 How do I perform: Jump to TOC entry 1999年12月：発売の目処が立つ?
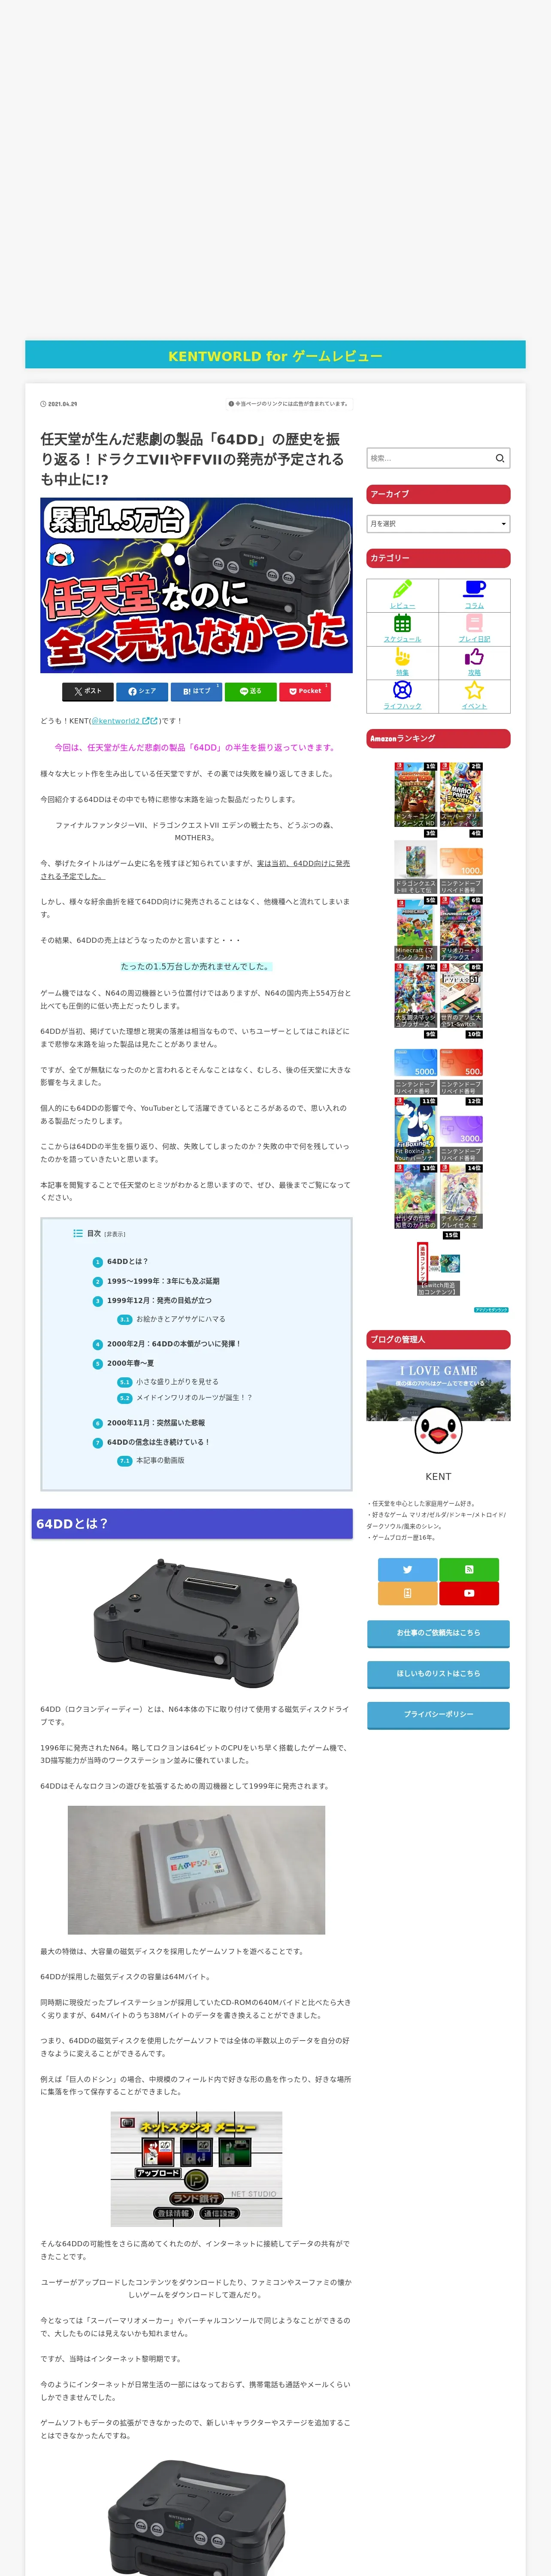(159, 1301)
